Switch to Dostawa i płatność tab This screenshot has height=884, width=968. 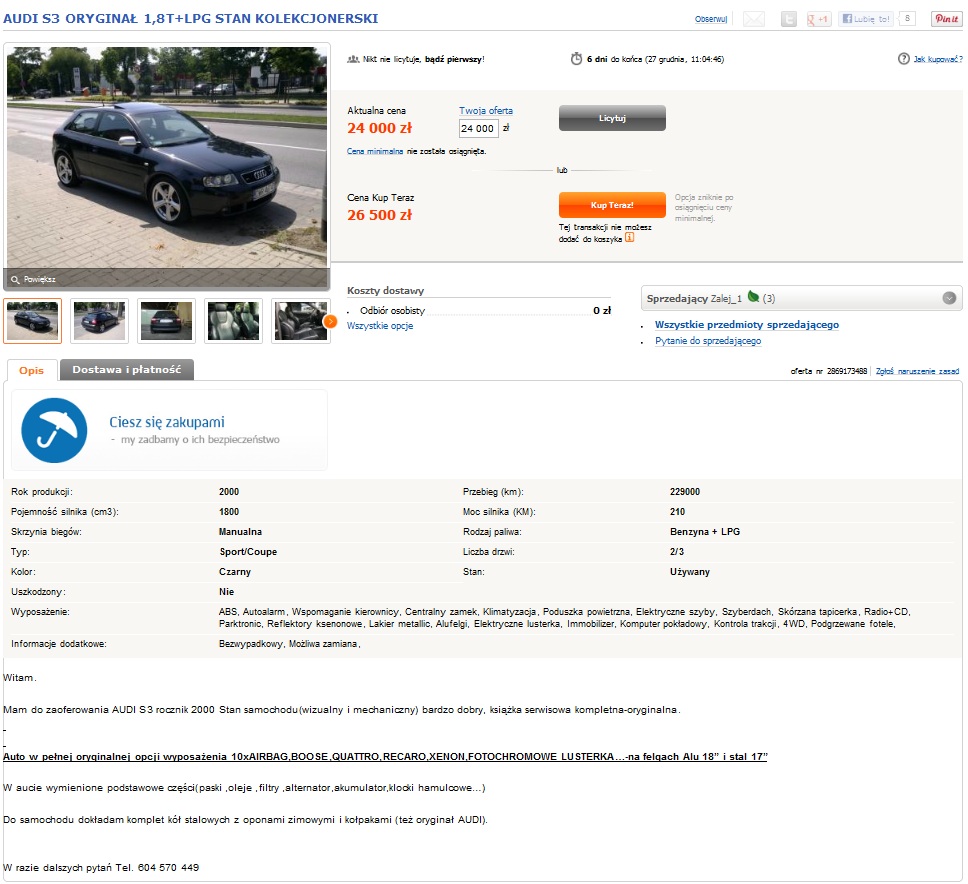click(127, 369)
